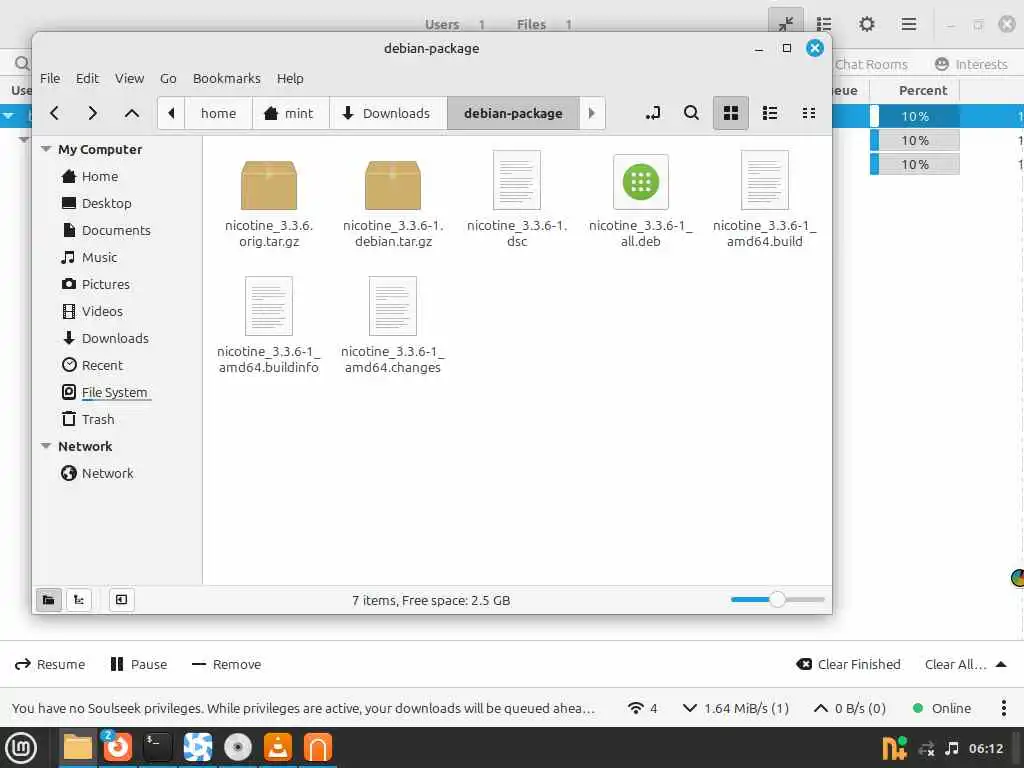The height and width of the screenshot is (768, 1024).
Task: Select nicotine_3.3.6-1_amd64.buildinfo file
Action: point(268,325)
